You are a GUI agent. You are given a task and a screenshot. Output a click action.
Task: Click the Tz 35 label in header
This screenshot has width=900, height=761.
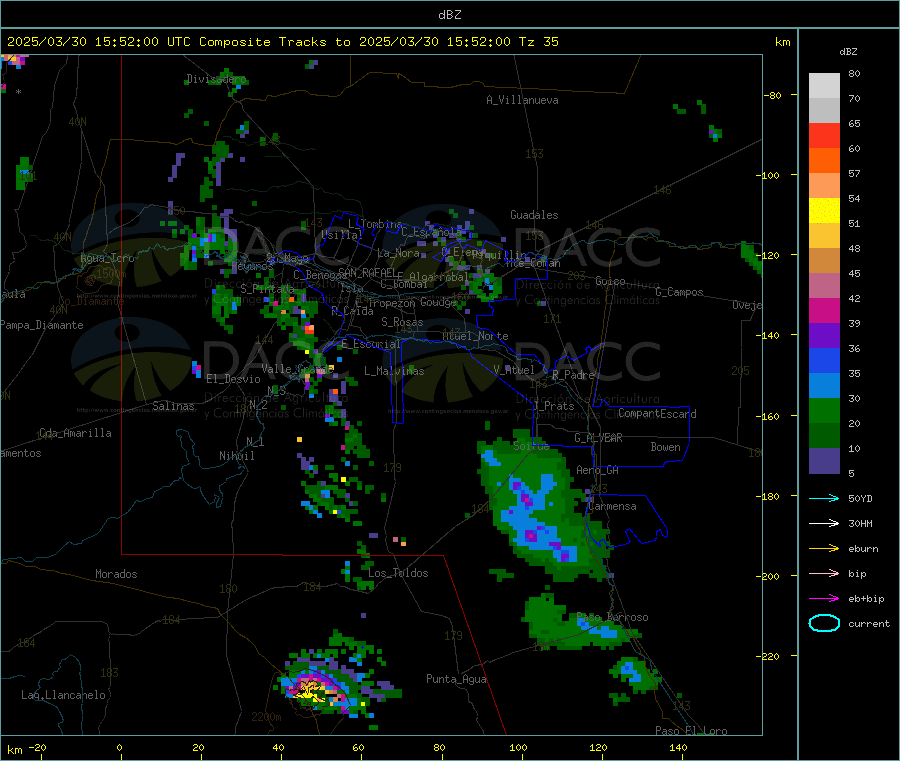click(x=538, y=42)
